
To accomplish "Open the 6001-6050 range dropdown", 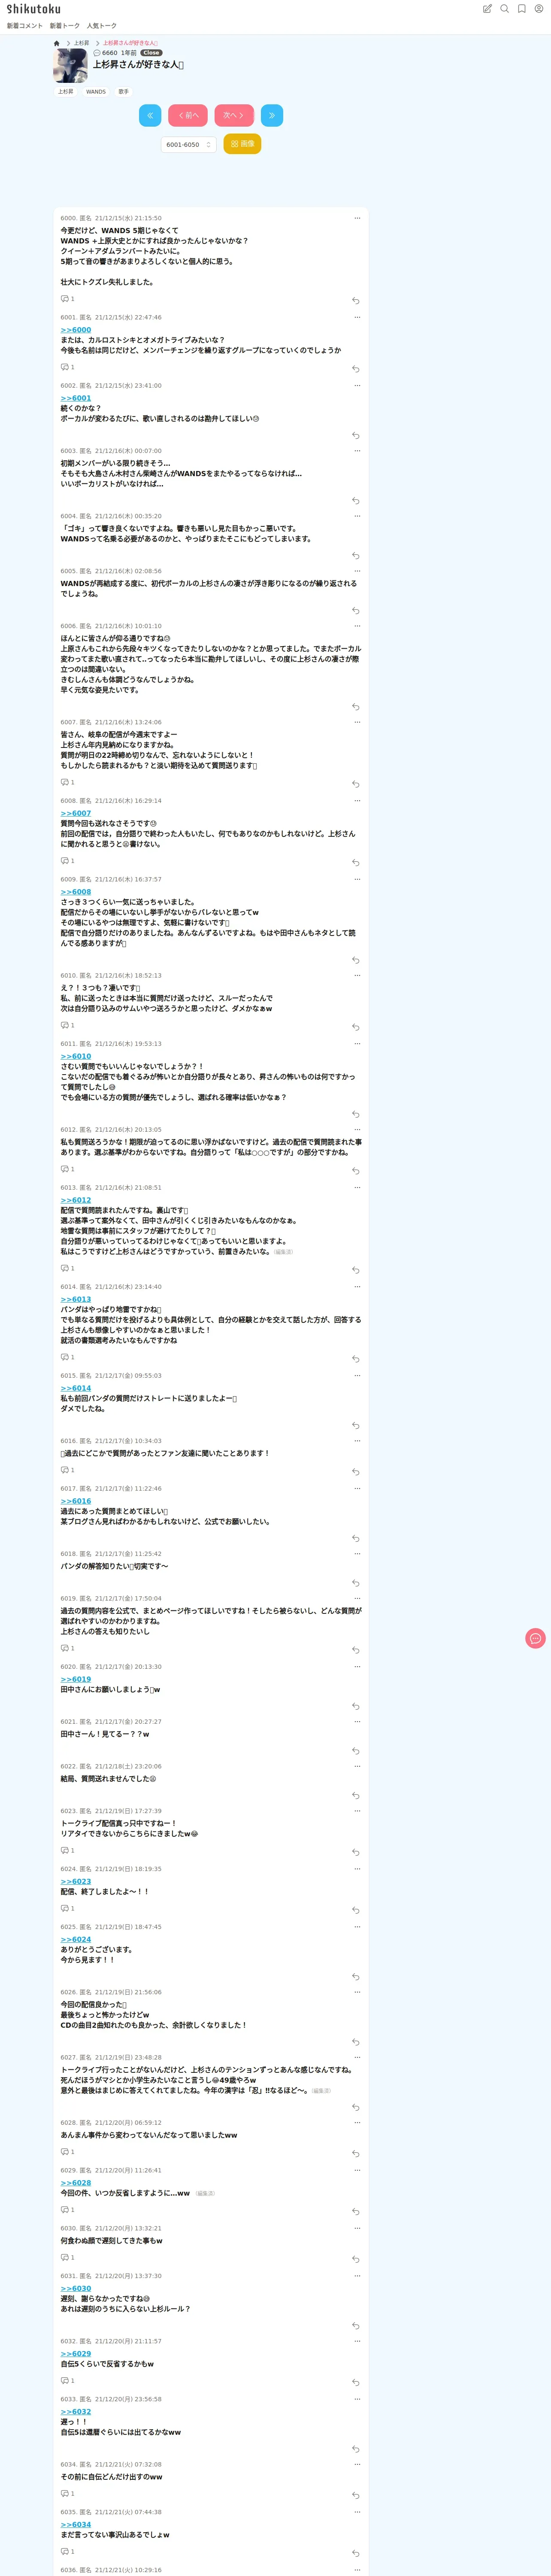I will 189,145.
